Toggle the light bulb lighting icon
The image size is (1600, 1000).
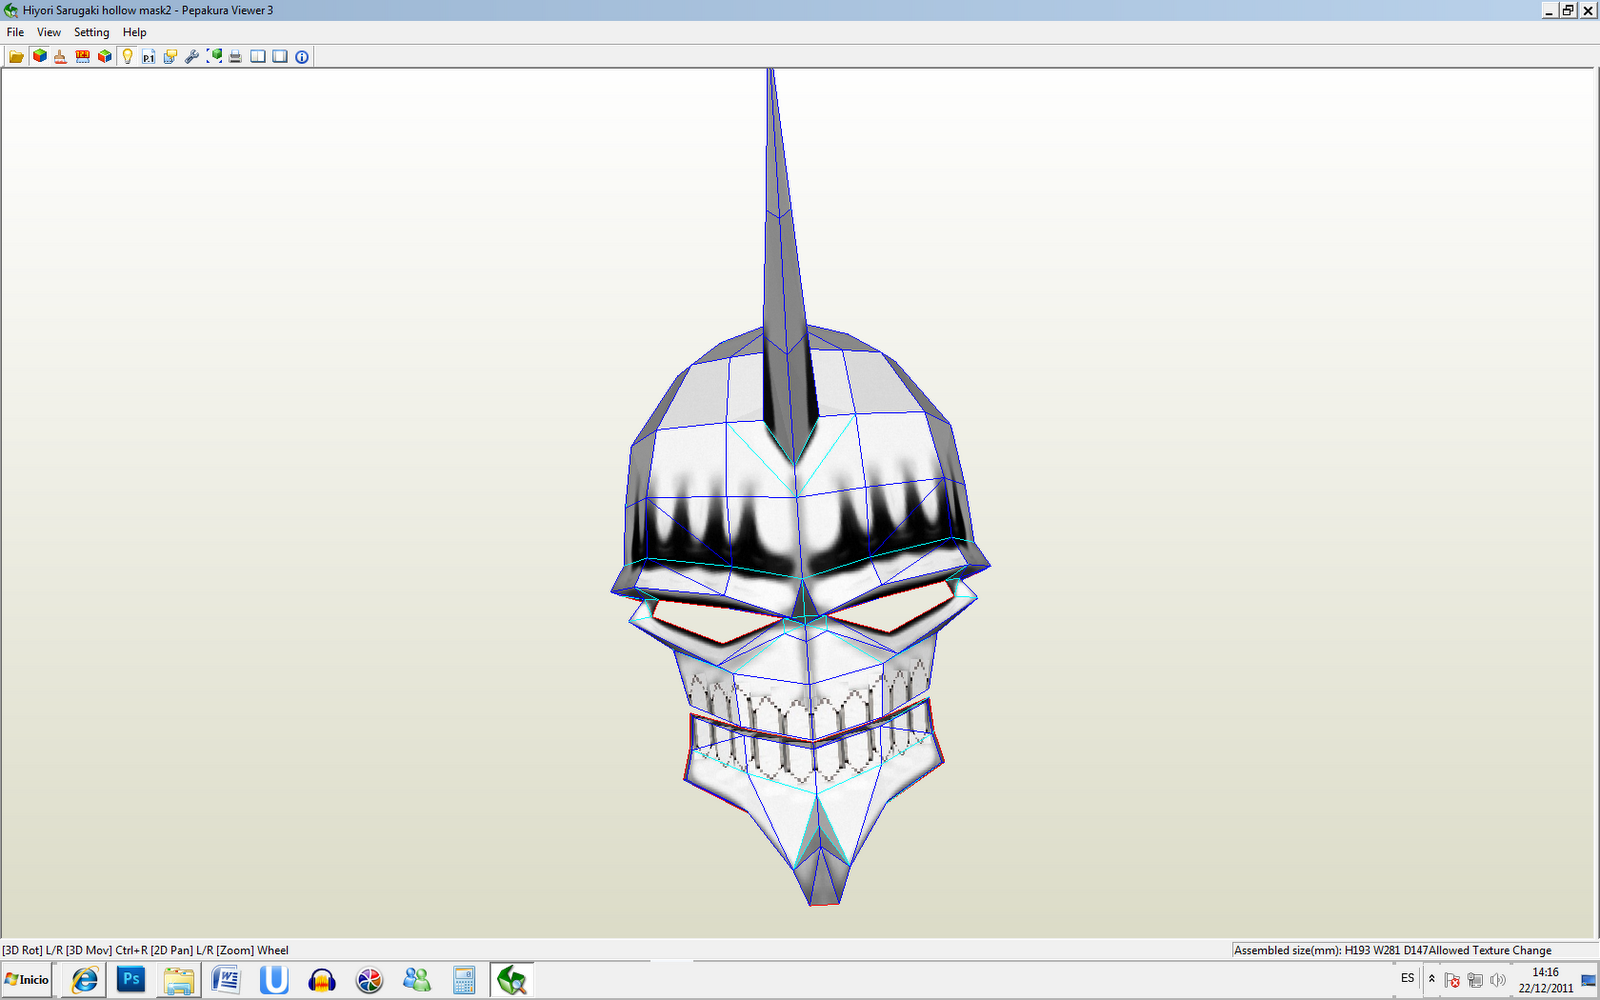(x=127, y=56)
